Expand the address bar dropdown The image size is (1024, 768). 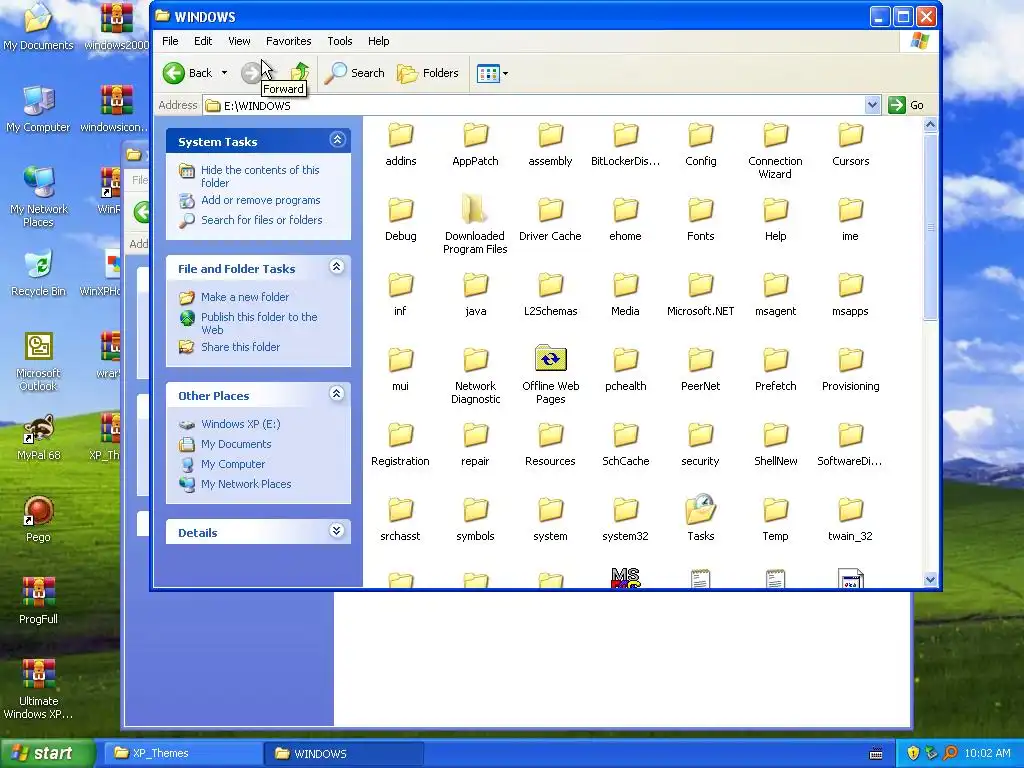(x=872, y=105)
